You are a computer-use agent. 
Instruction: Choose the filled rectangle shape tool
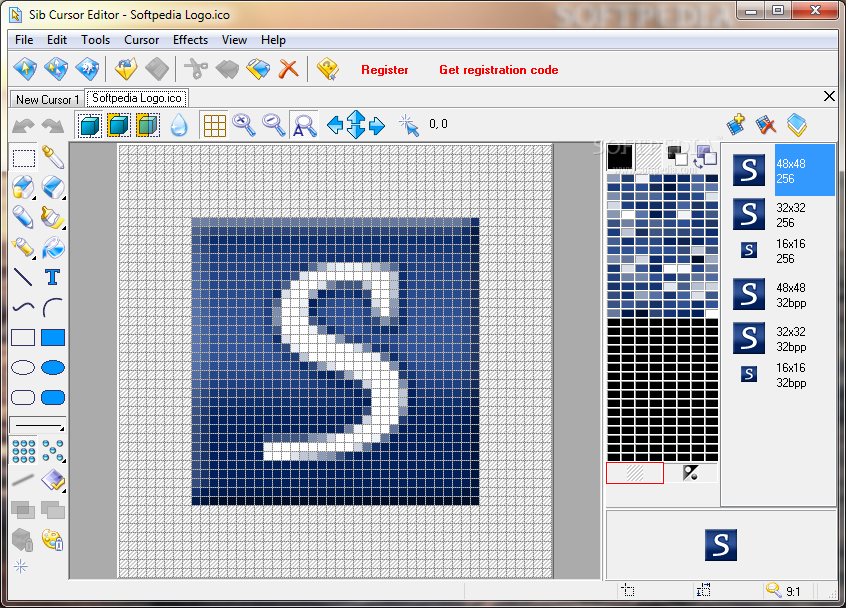[53, 338]
